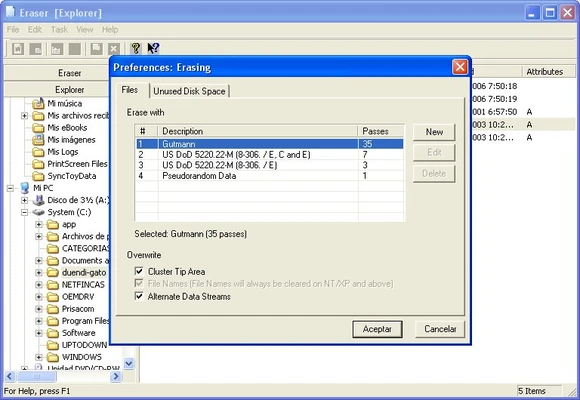This screenshot has width=580, height=400.
Task: Click the Mis eBooks folder icon
Action: 38,128
